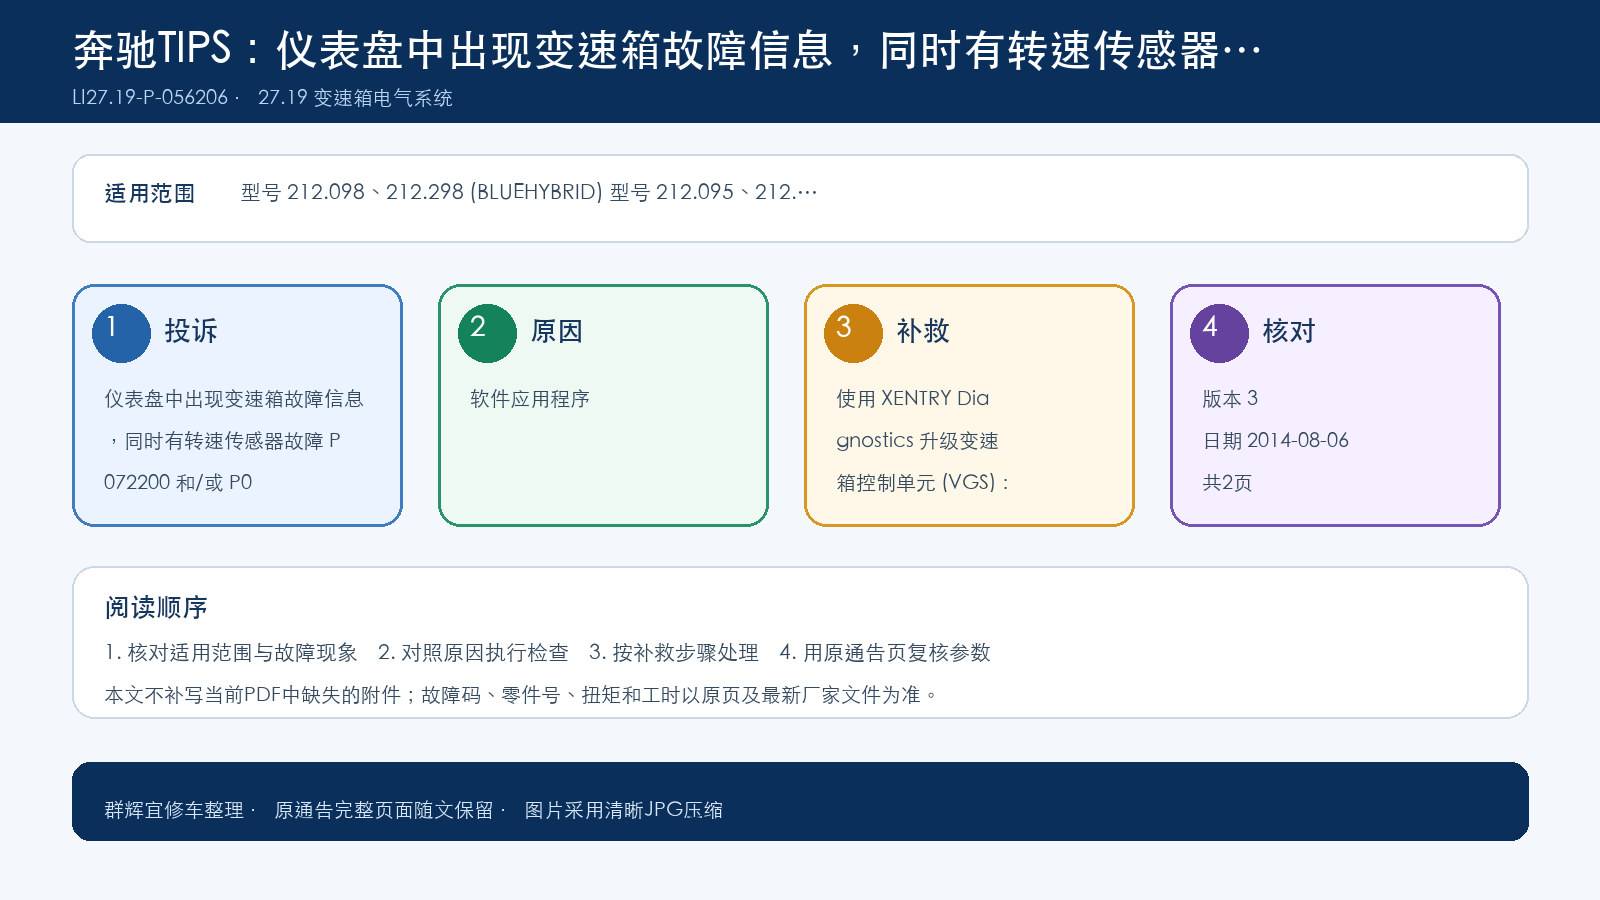
Task: Click the page title starting 奔驰TIPS
Action: [x=667, y=50]
